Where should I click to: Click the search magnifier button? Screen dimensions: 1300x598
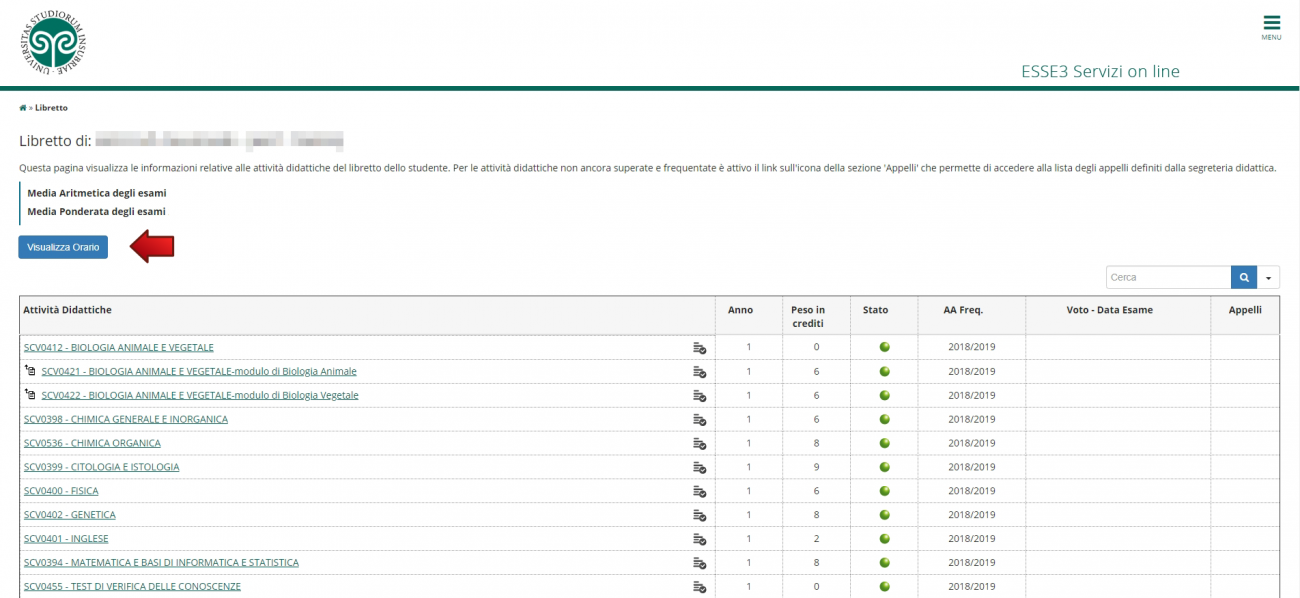coord(1244,277)
